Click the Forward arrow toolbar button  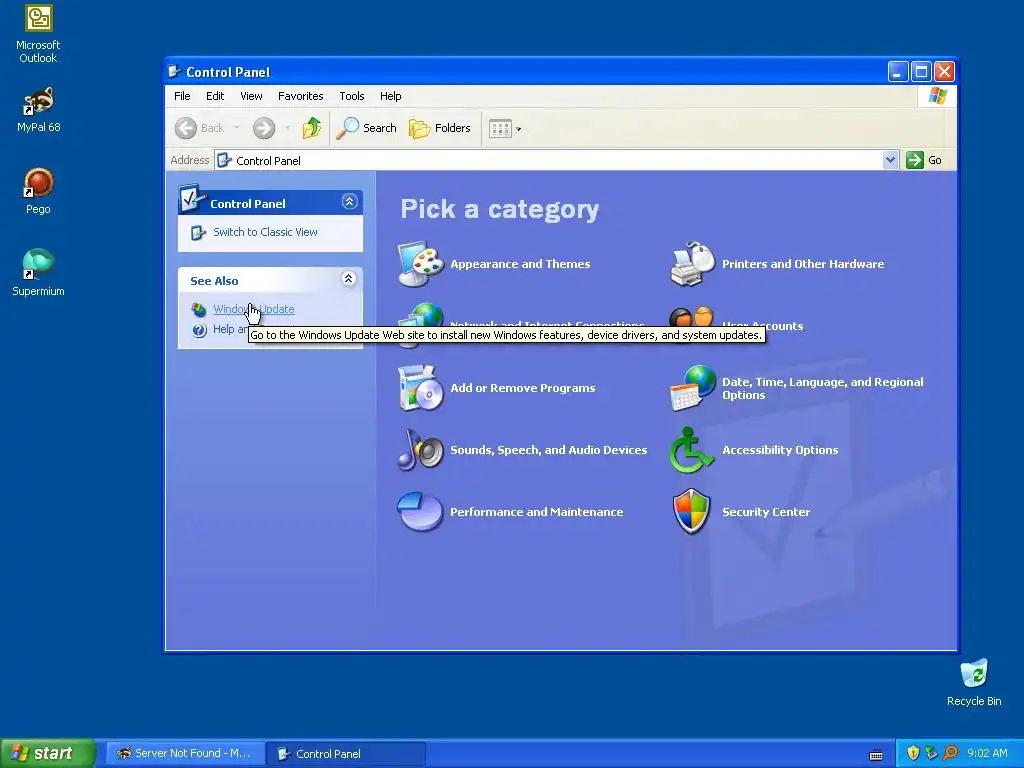tap(264, 128)
